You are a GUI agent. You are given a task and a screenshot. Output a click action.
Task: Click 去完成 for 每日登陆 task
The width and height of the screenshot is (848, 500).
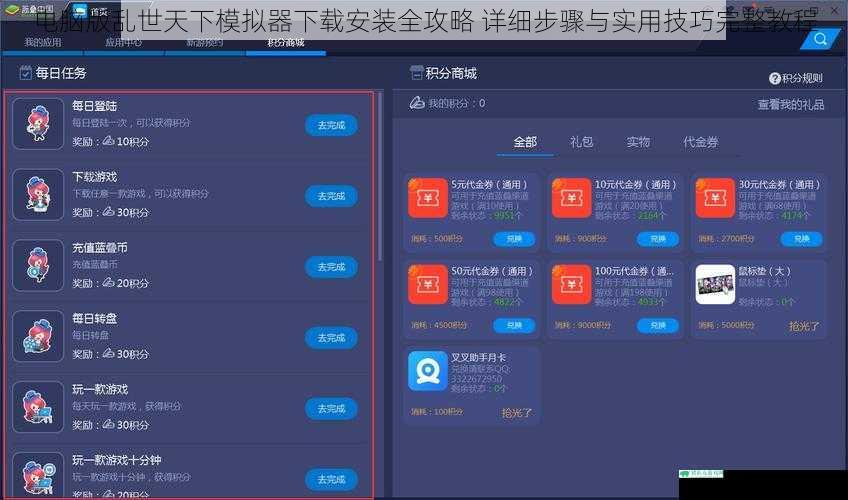331,125
